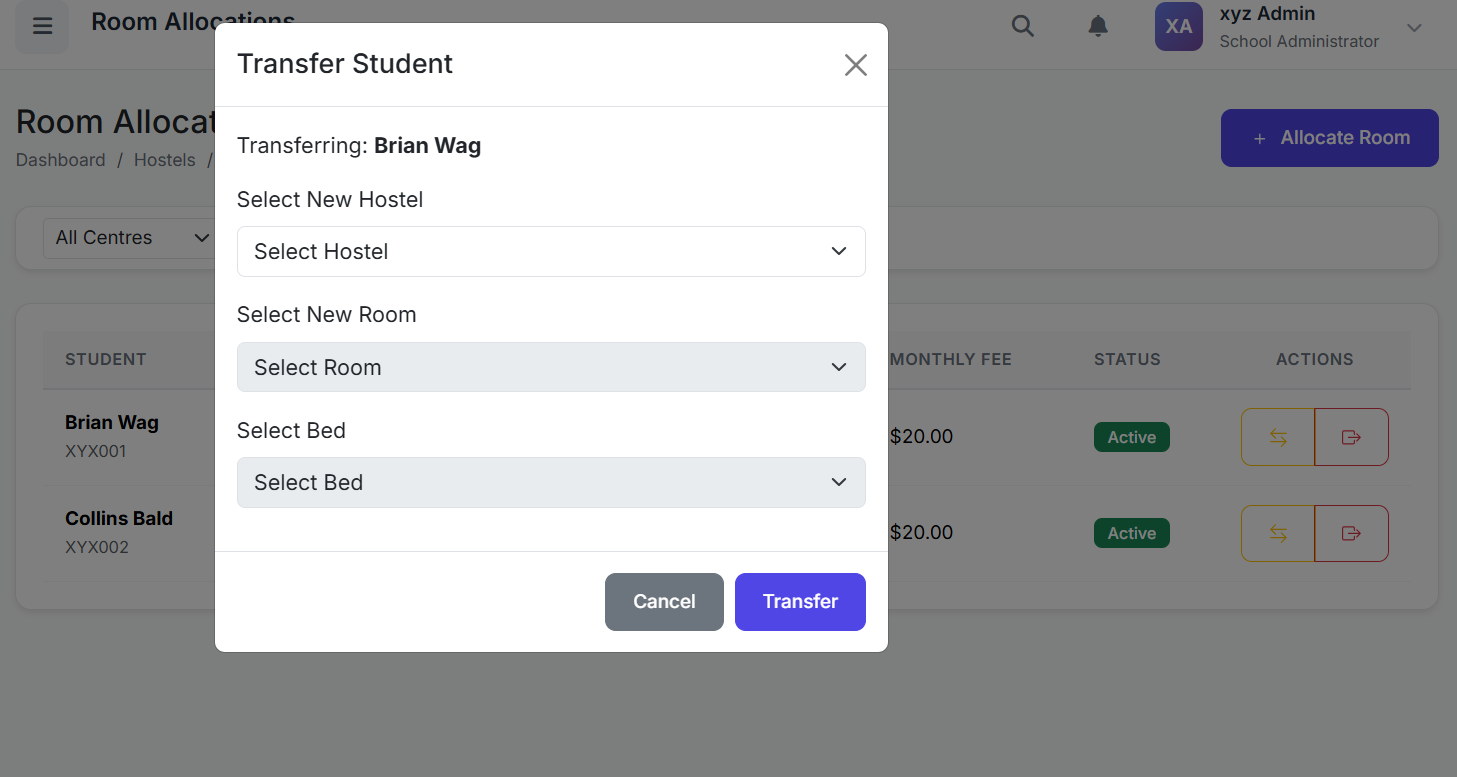Expand the All Centres filter
The width and height of the screenshot is (1457, 777).
(x=130, y=238)
